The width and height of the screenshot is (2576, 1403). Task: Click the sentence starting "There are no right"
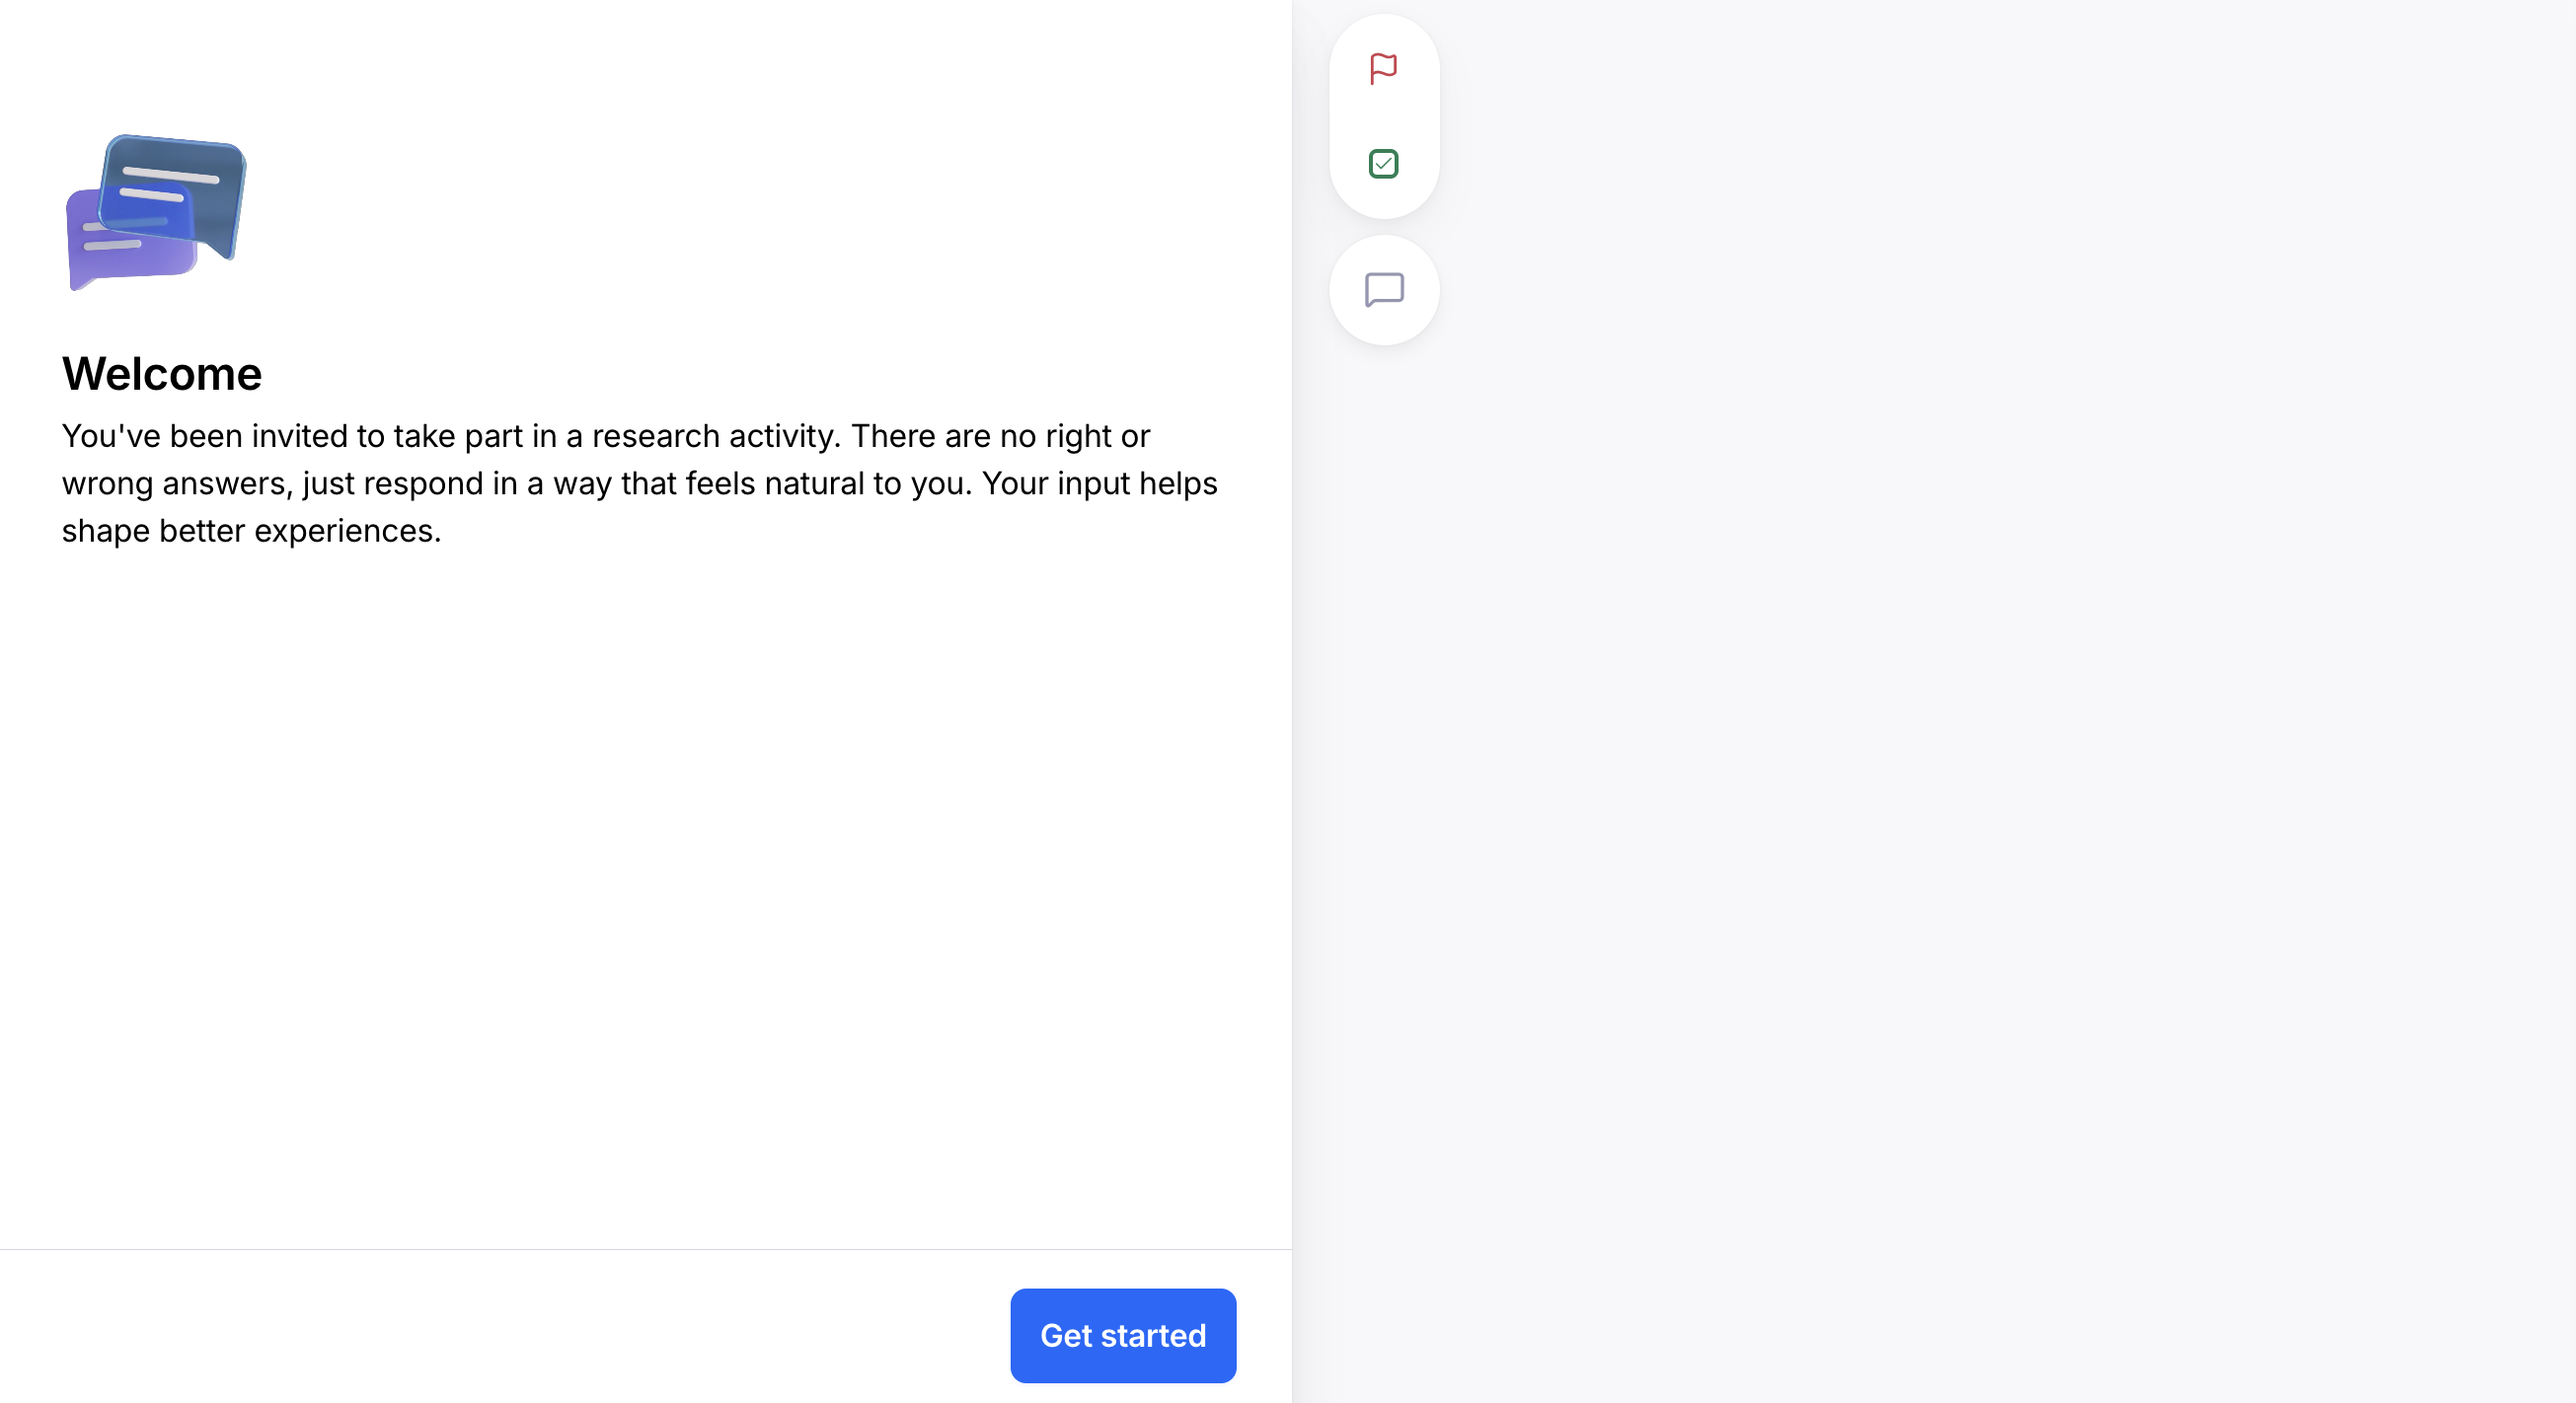pyautogui.click(x=1000, y=436)
